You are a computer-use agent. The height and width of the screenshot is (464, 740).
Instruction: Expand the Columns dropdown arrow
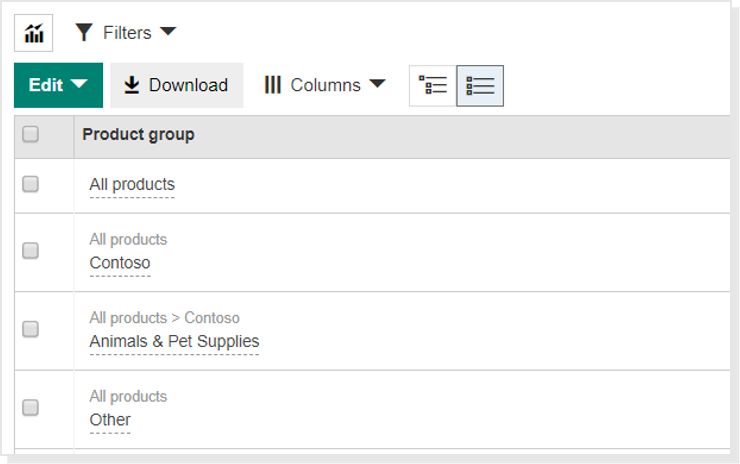coord(377,85)
